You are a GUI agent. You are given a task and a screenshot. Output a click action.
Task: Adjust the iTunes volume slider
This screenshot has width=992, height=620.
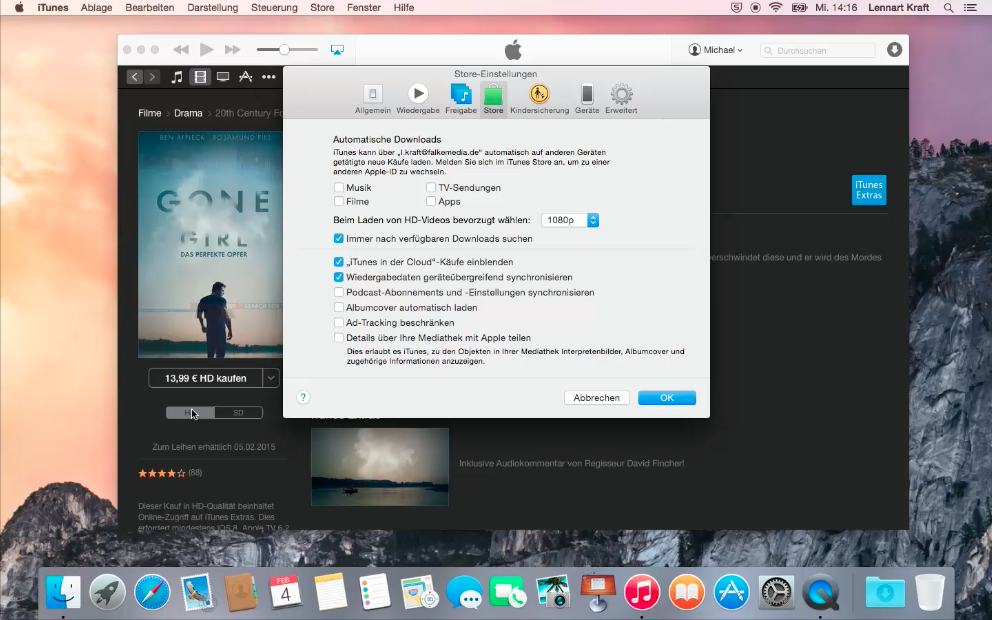point(287,49)
